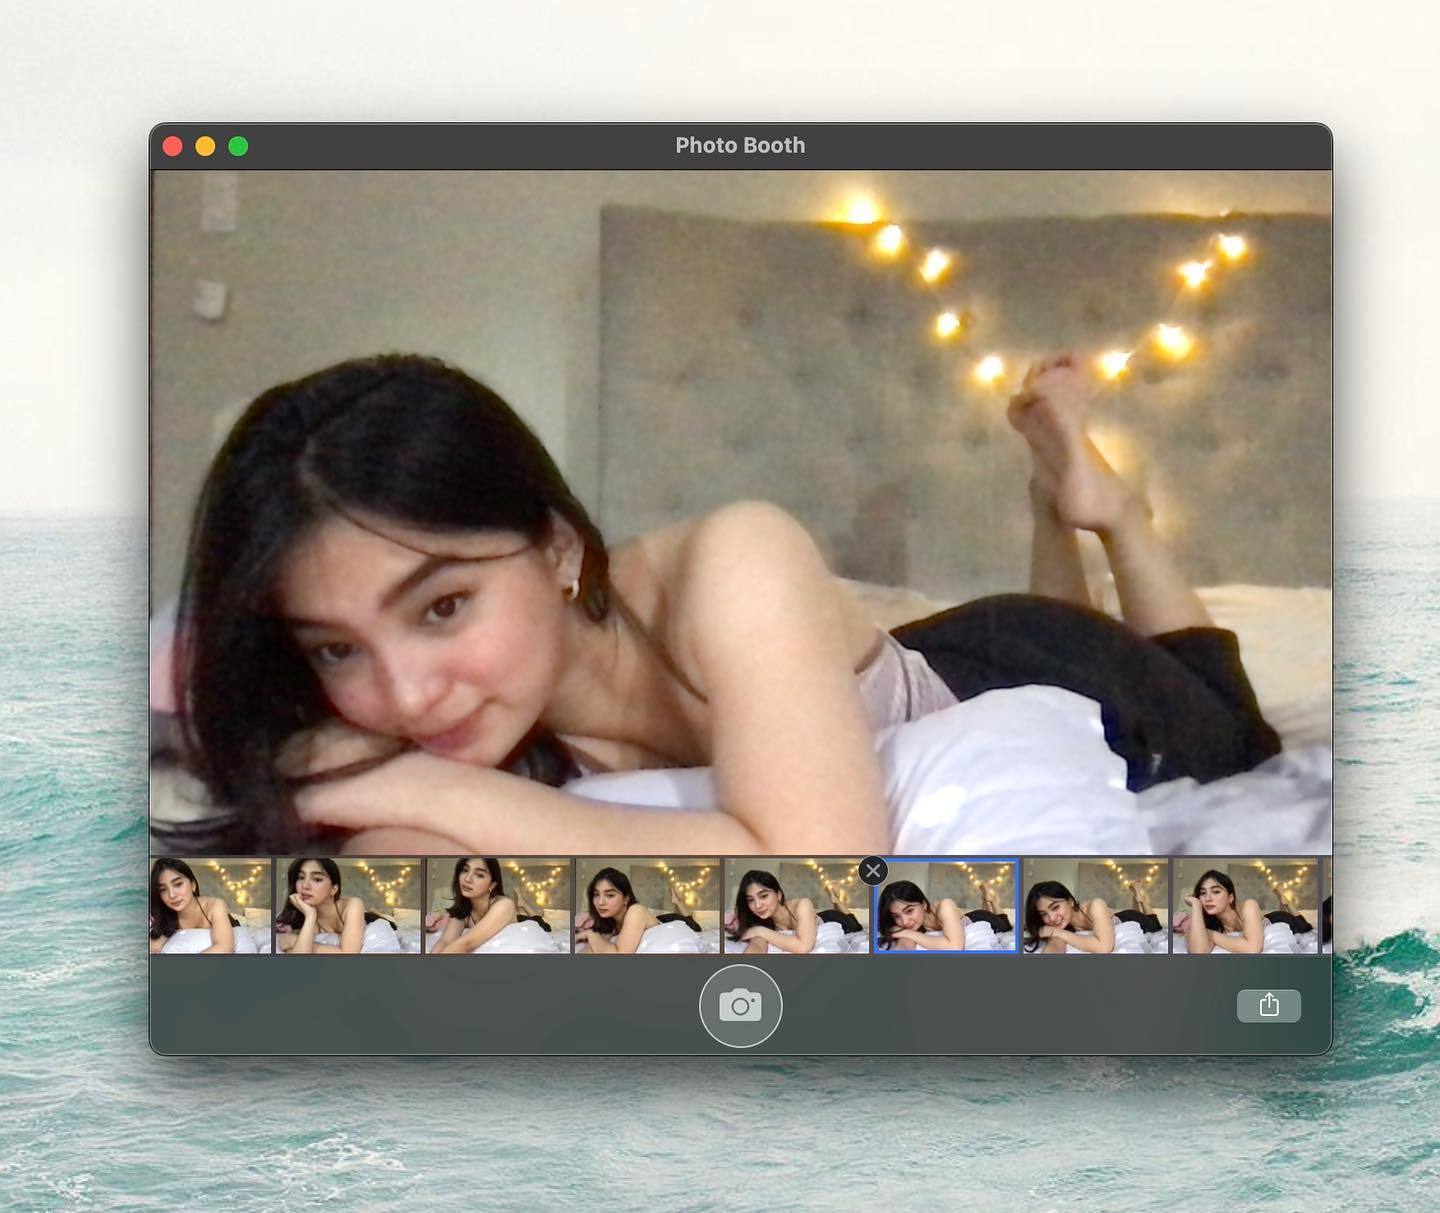Image resolution: width=1440 pixels, height=1213 pixels.
Task: Click the Photo Booth title text
Action: click(740, 146)
